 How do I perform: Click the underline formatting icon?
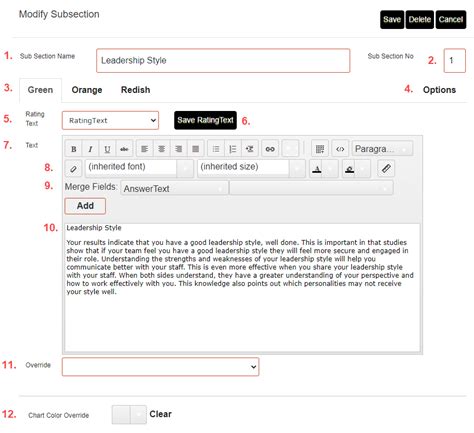tap(107, 149)
